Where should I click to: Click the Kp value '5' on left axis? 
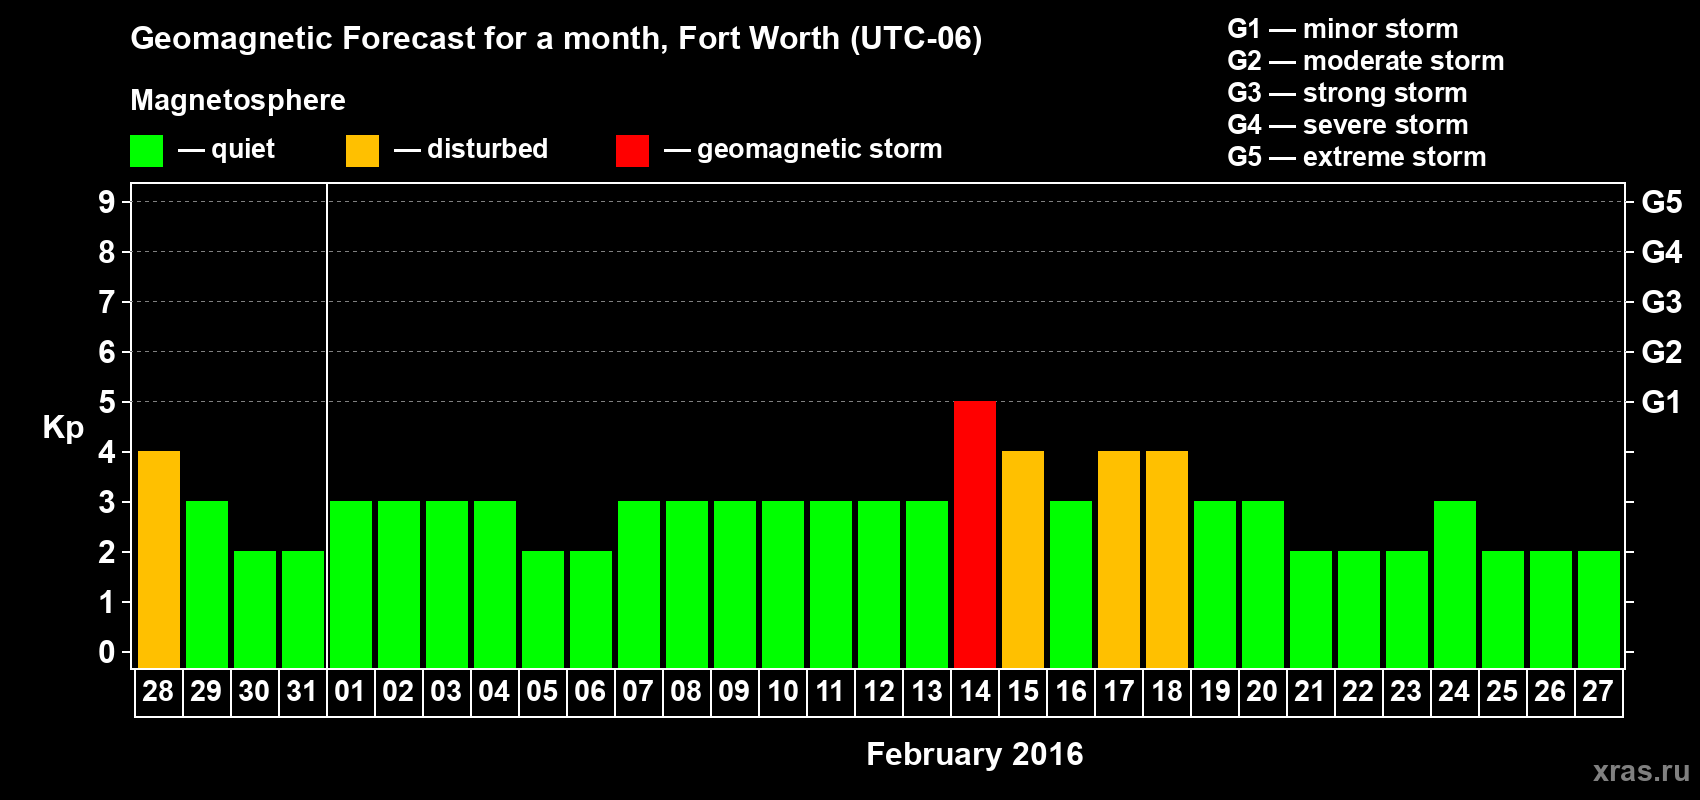(x=107, y=403)
